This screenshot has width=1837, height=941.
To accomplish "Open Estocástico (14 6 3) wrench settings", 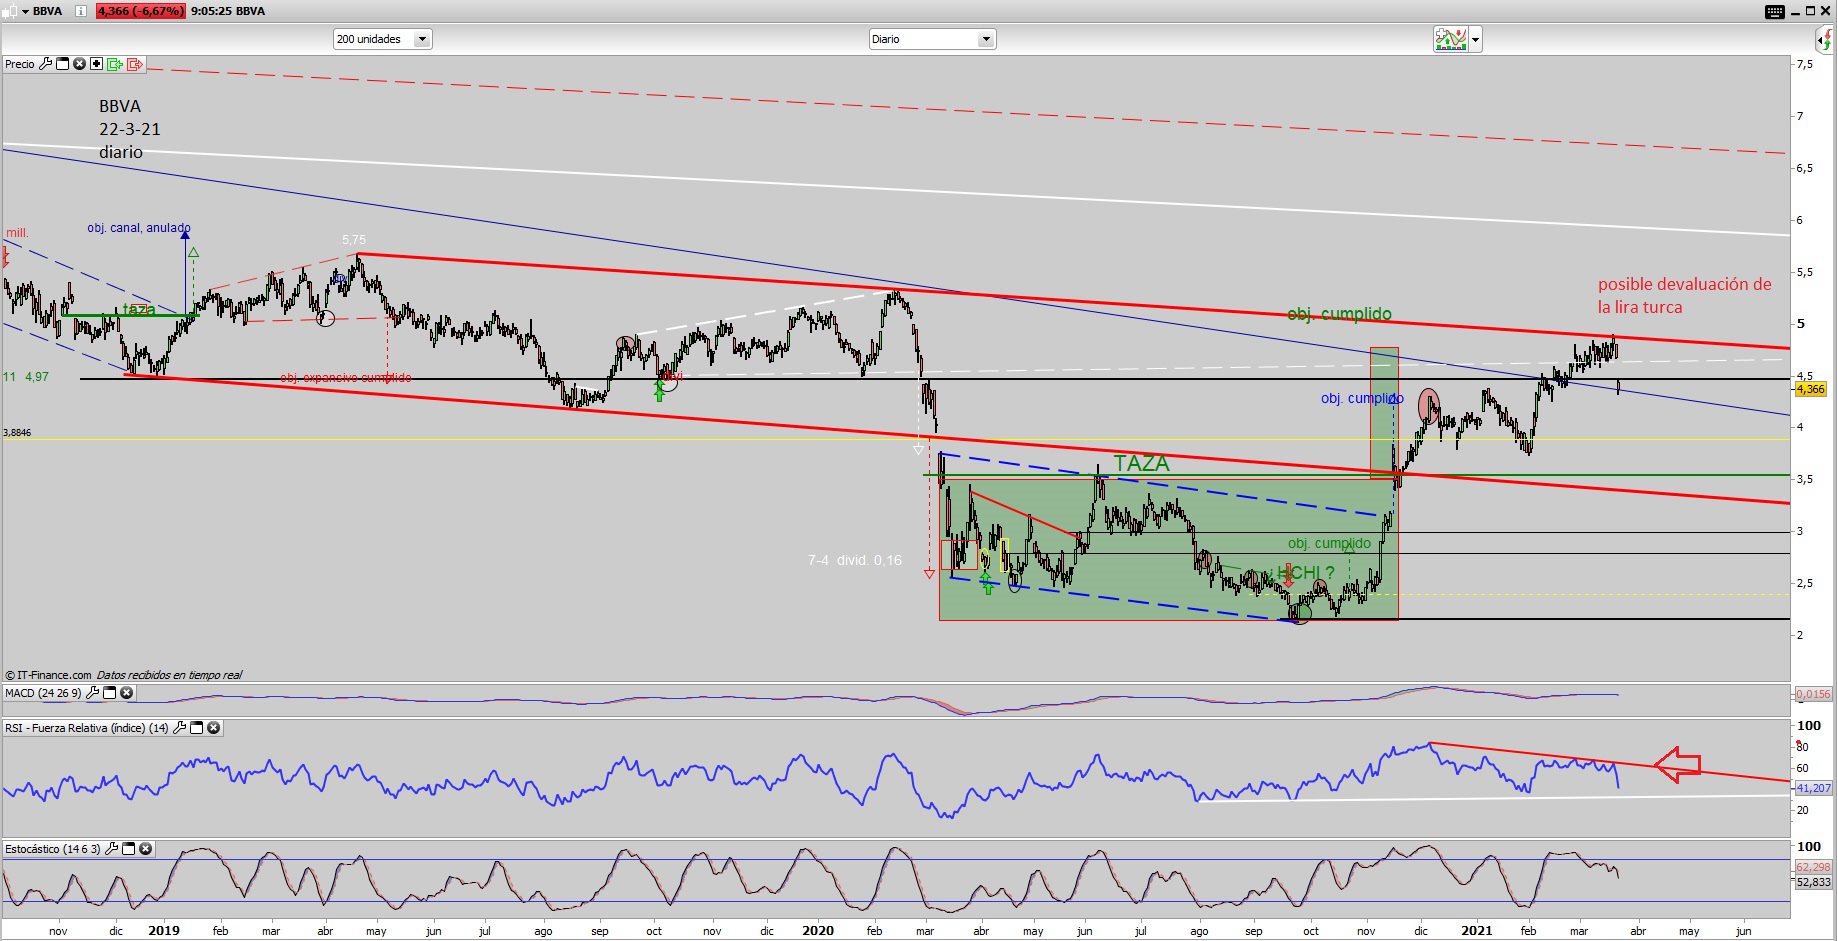I will click(111, 848).
